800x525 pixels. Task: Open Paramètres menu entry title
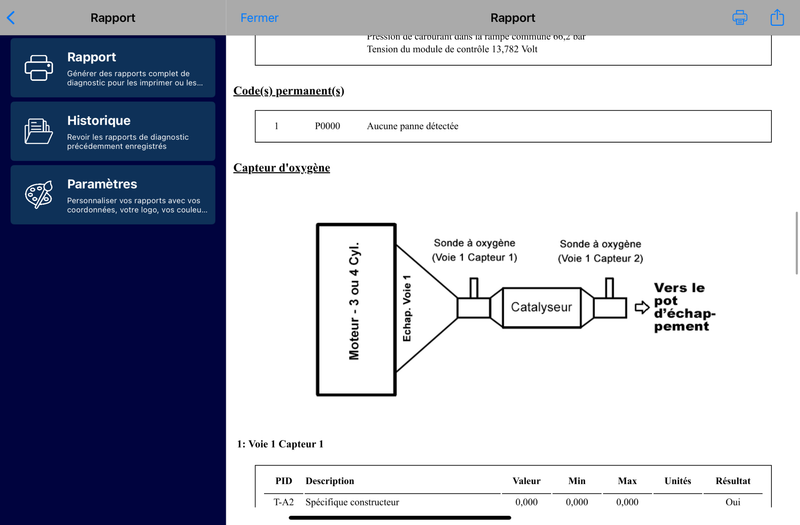102,184
